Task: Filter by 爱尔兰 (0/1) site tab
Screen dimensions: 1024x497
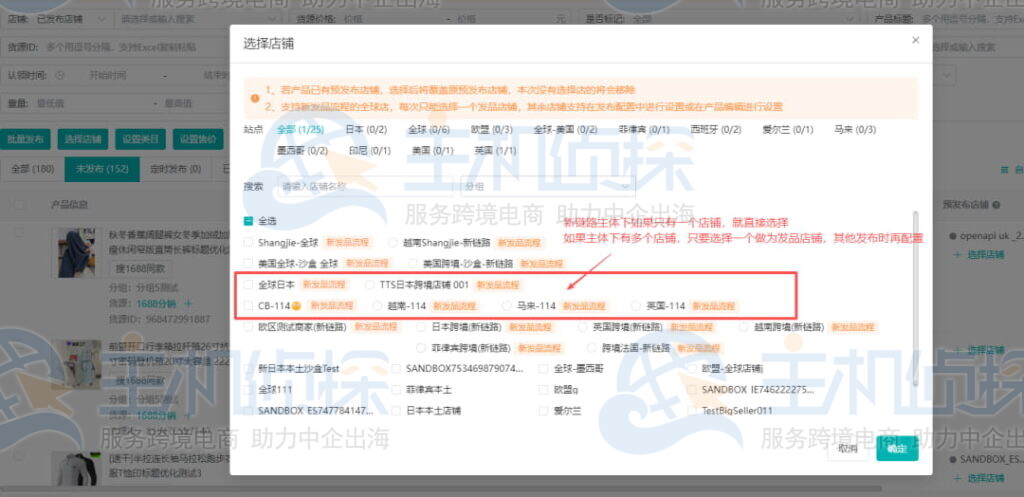Action: pos(788,129)
